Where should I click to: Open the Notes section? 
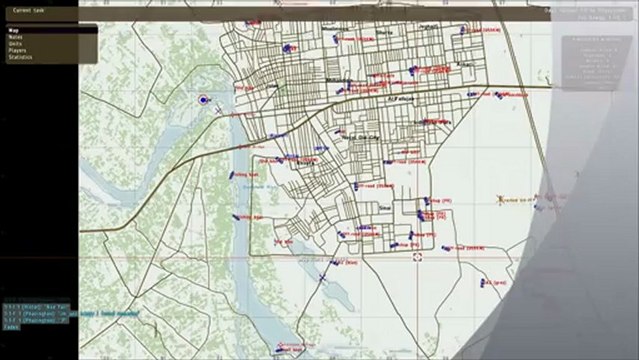point(52,37)
